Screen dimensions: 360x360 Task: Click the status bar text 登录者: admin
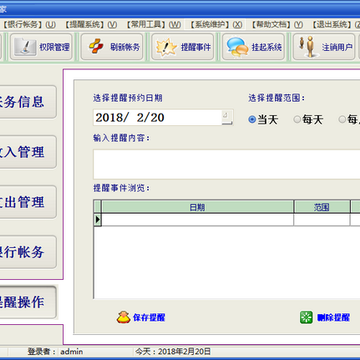[x=55, y=351]
